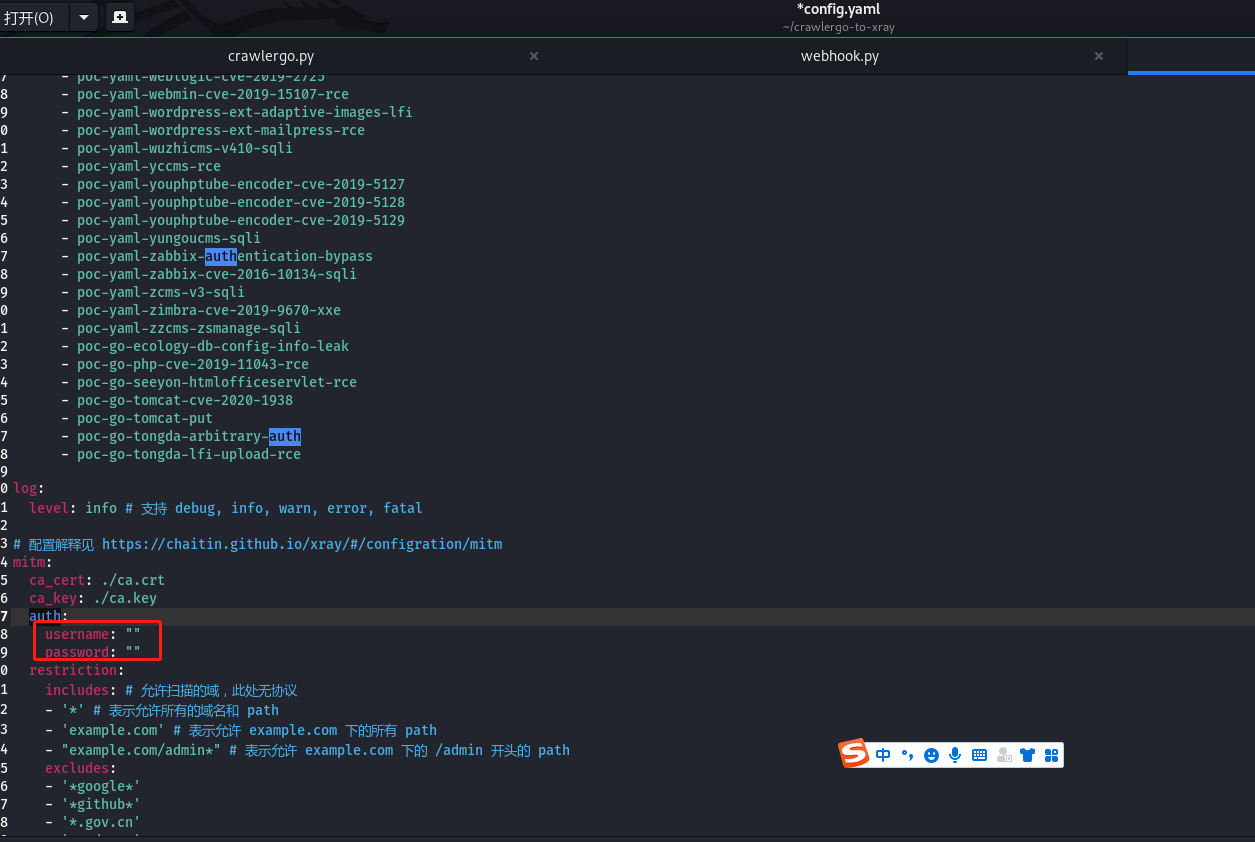The width and height of the screenshot is (1255, 842).
Task: Toggle punctuation mode on Sogou bar
Action: click(907, 755)
